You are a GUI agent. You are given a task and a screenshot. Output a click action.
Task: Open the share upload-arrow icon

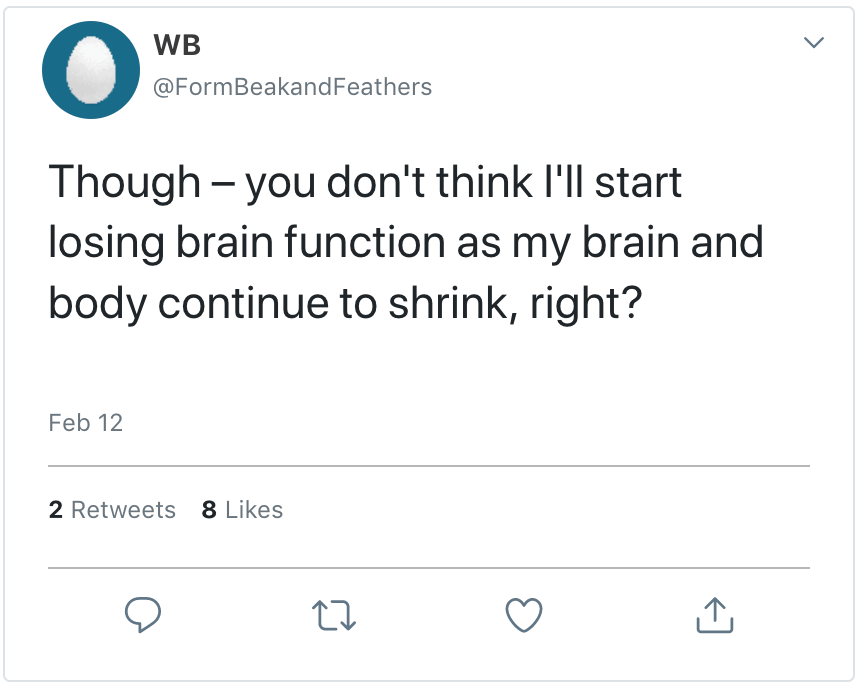714,615
